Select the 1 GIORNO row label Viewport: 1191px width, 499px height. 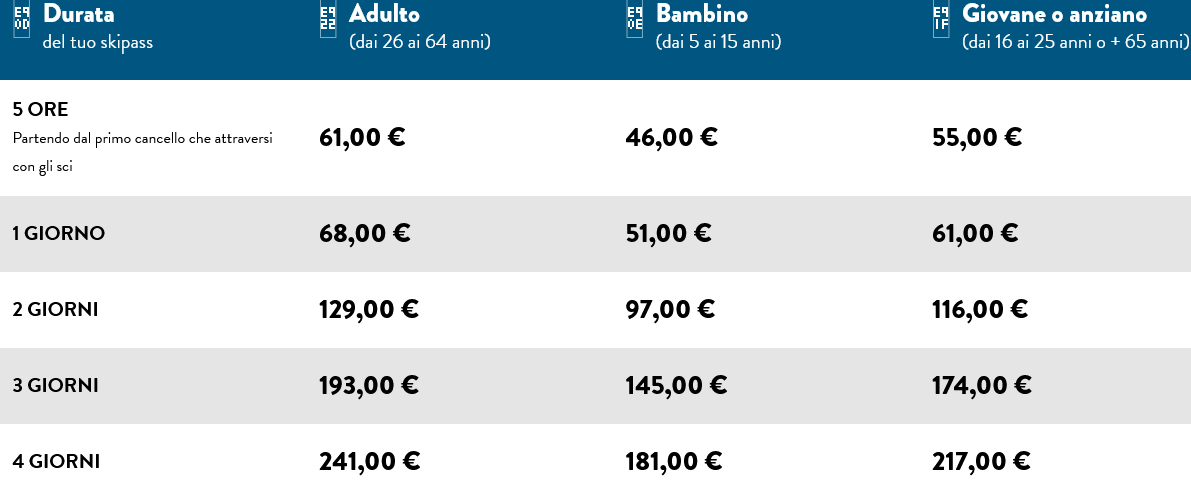(58, 234)
